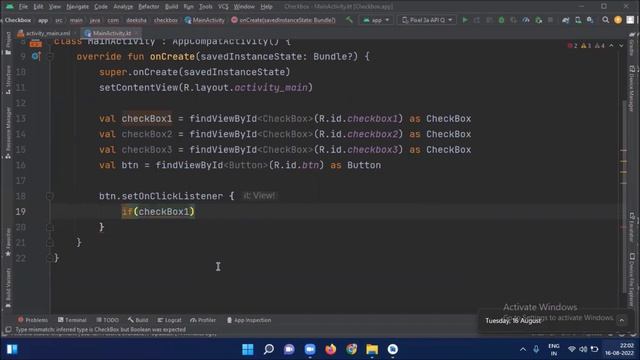The image size is (640, 360).
Task: Click the checkbox breadcrumb in the navigation bar
Action: [165, 20]
